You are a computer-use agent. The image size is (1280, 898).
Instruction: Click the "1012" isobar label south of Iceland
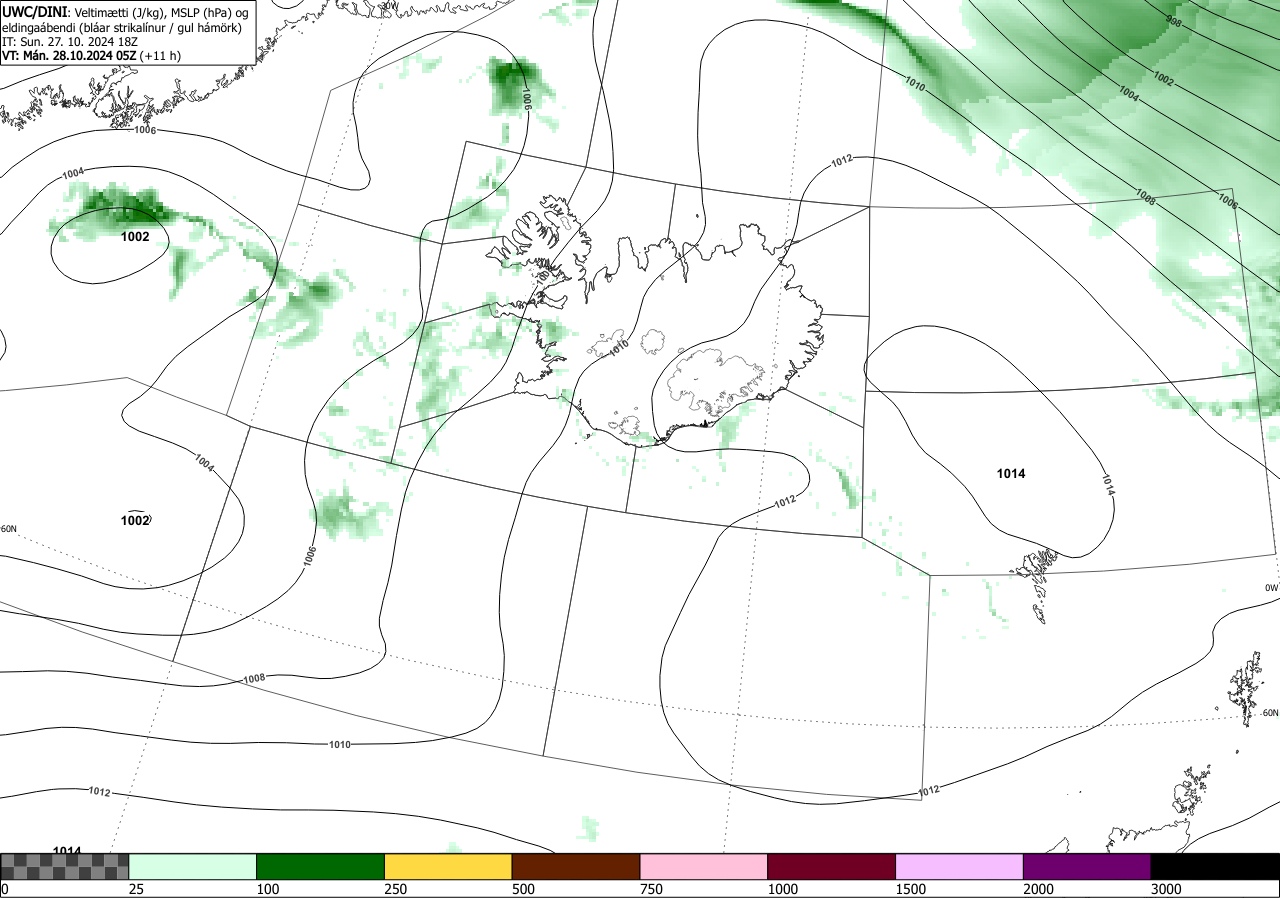[785, 501]
